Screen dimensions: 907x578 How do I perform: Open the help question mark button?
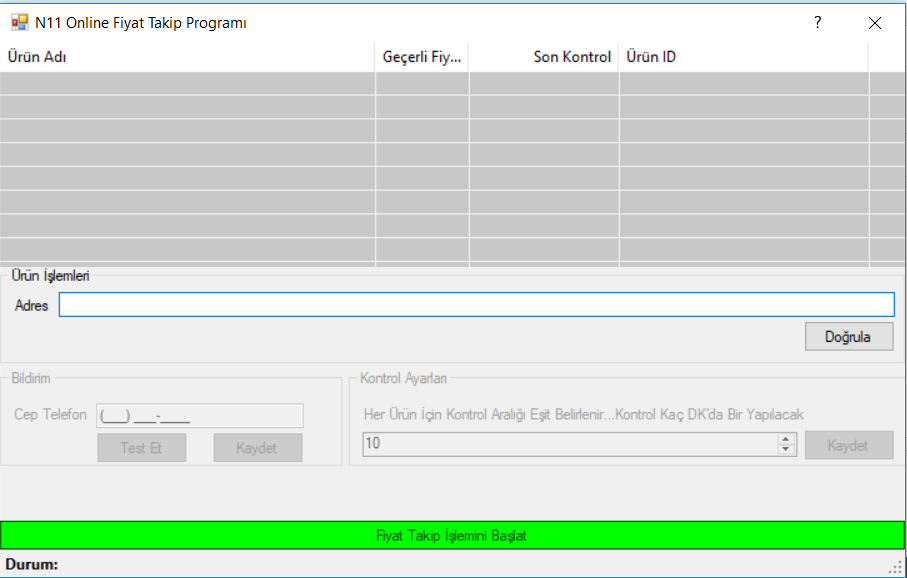(817, 23)
